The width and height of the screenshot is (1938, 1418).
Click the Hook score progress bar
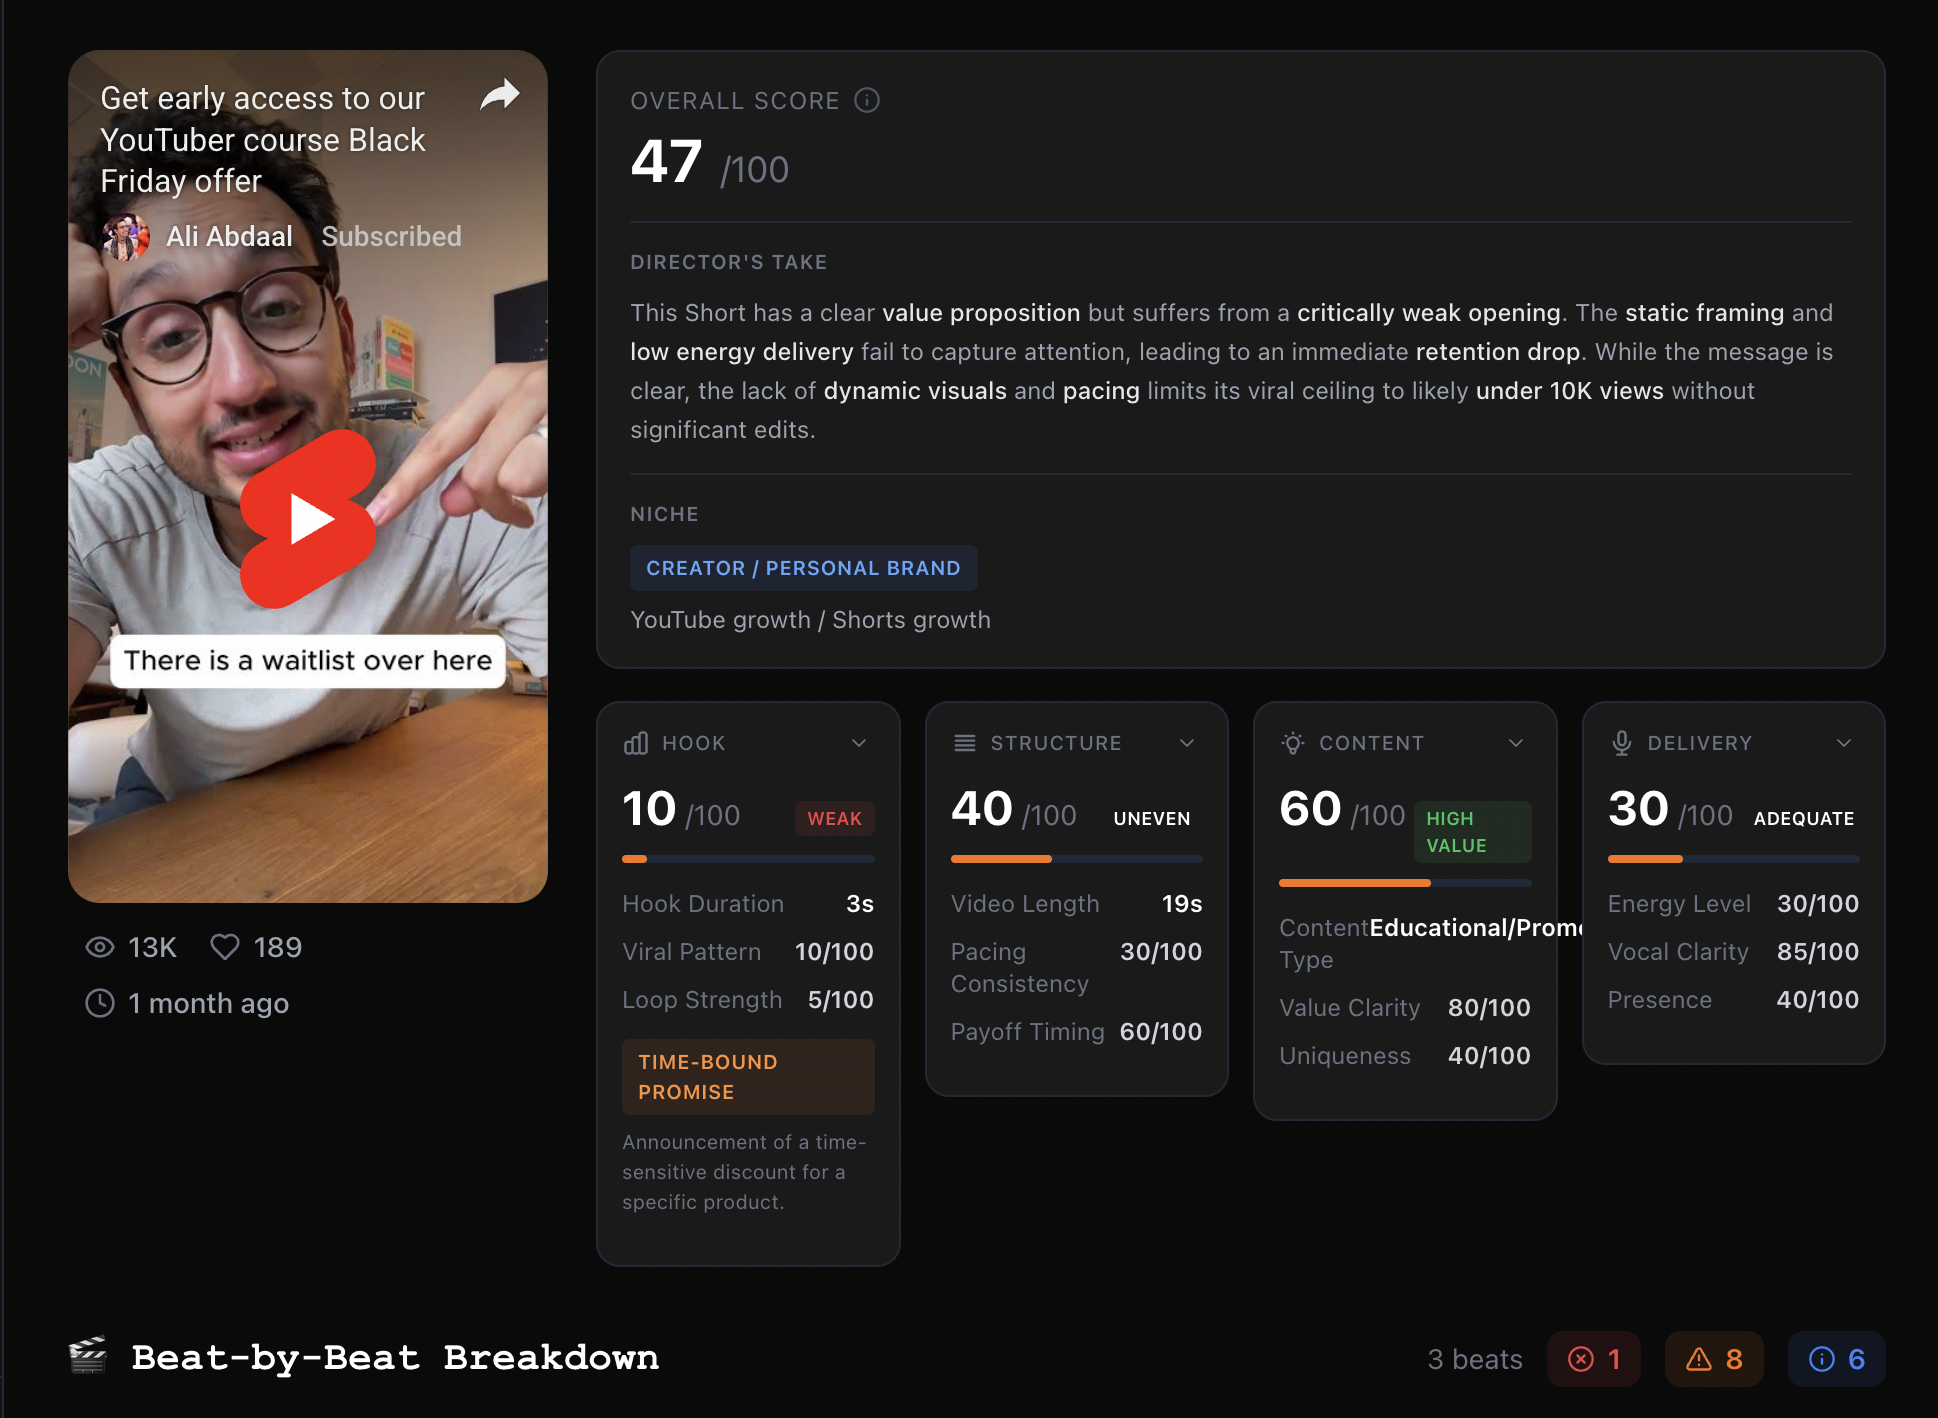coord(747,858)
